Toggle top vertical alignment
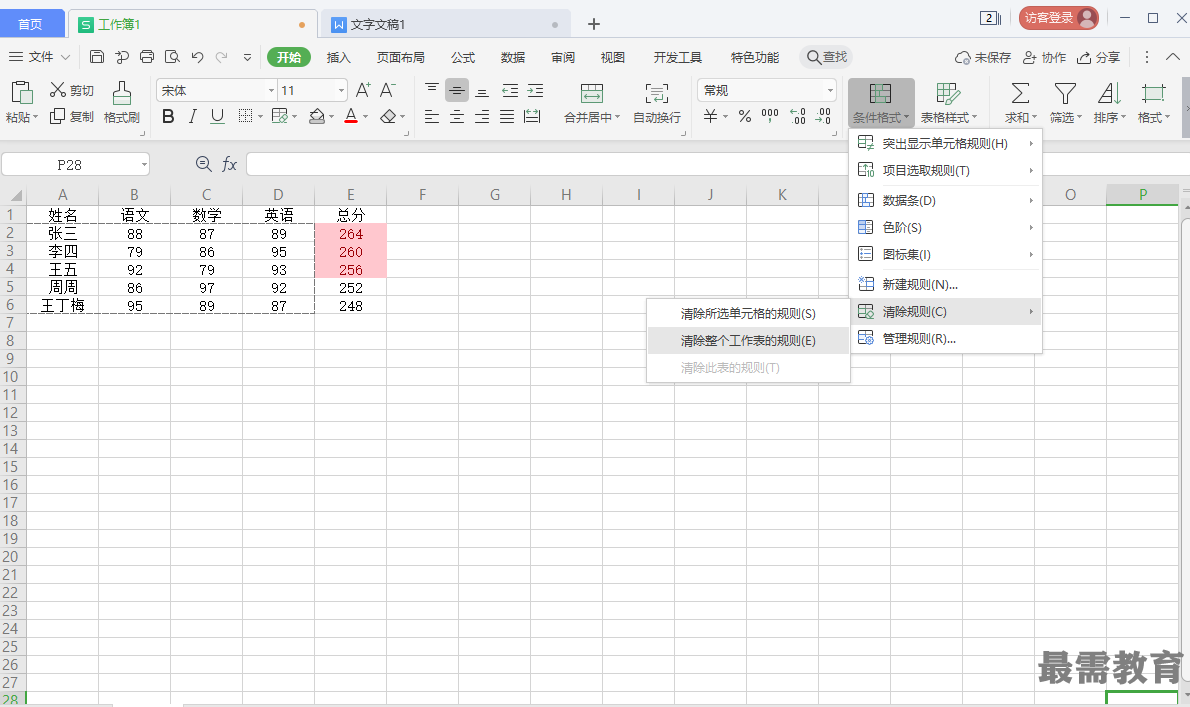 point(432,90)
